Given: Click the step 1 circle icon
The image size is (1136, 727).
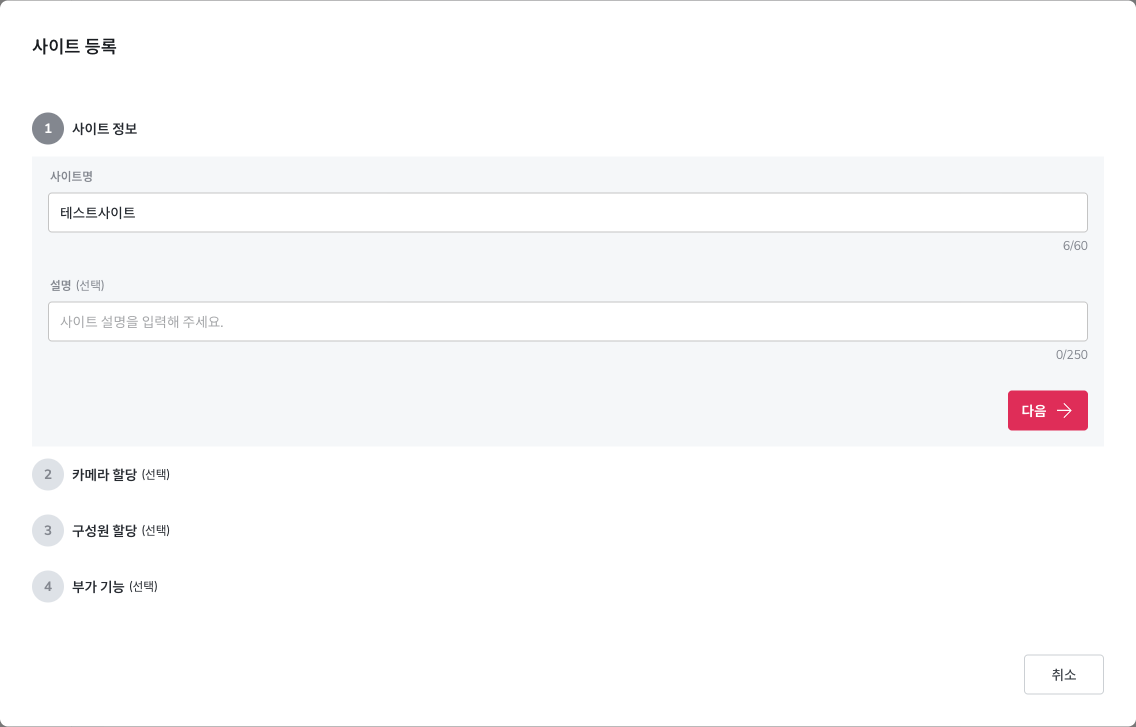Looking at the screenshot, I should [x=48, y=128].
